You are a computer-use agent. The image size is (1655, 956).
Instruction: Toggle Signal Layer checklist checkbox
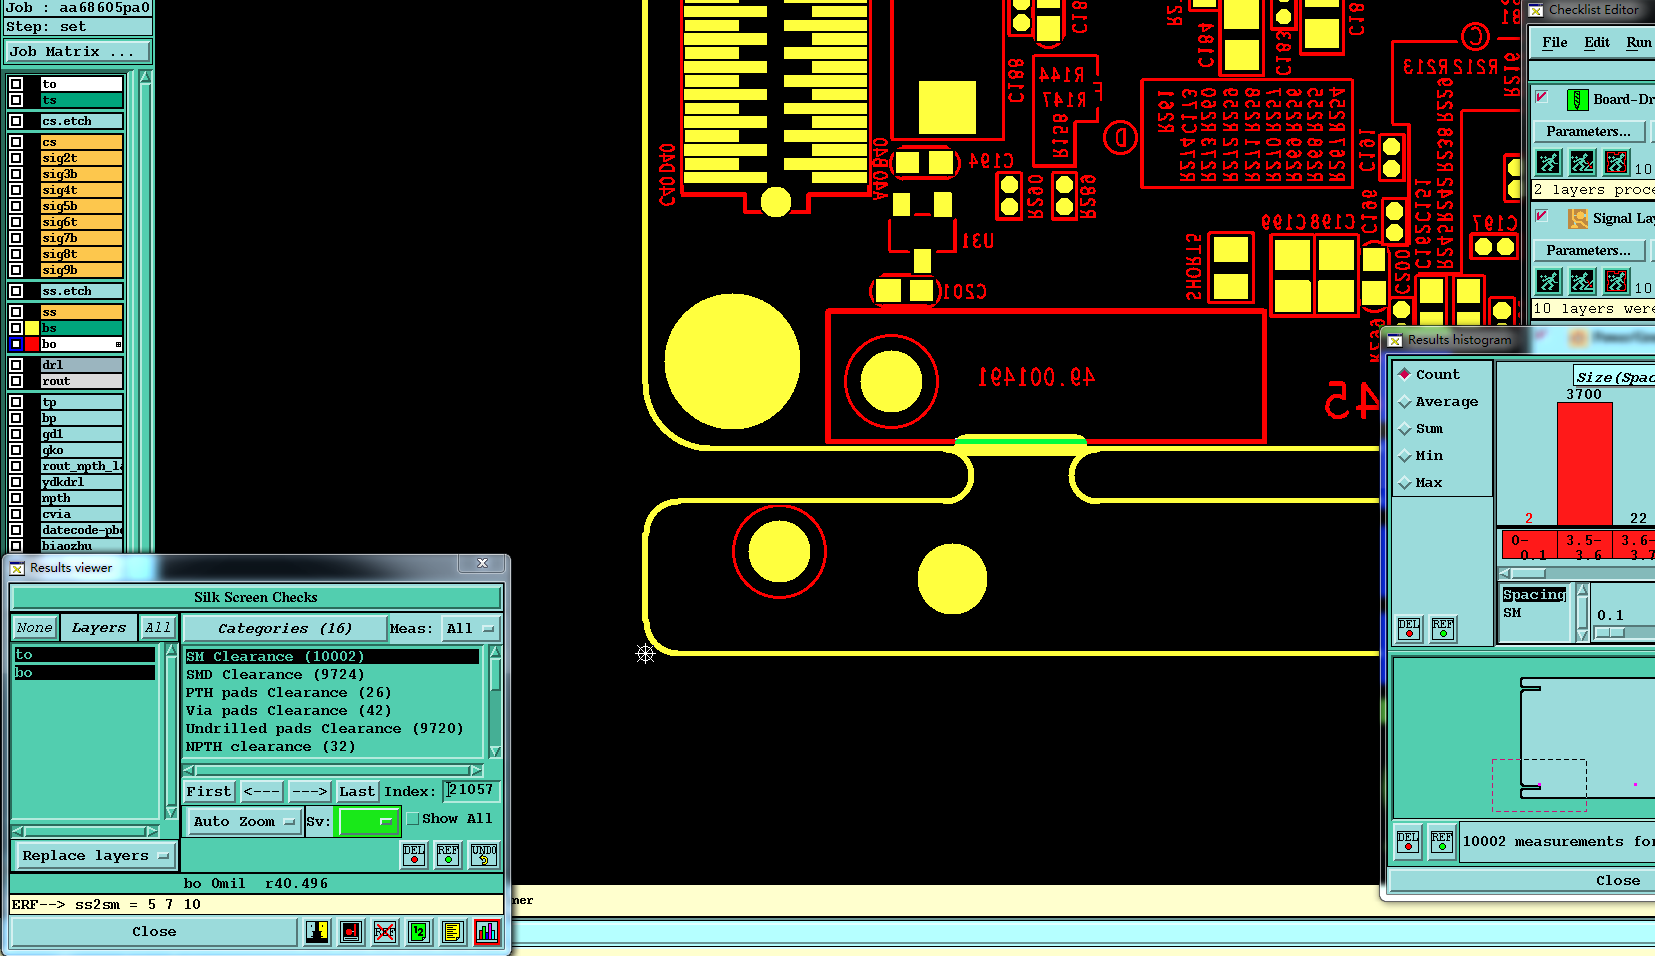coord(1542,216)
